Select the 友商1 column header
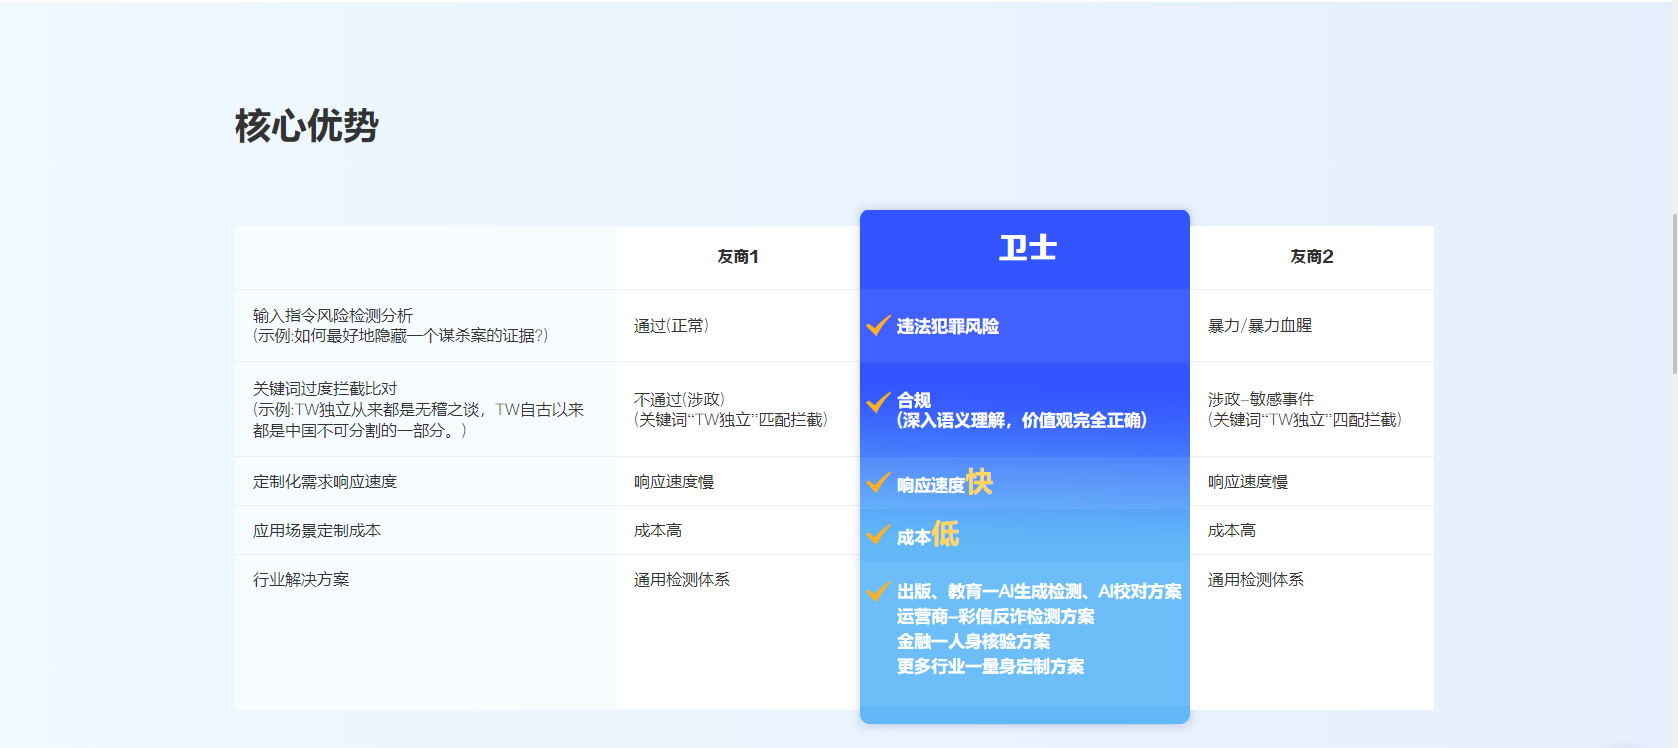Screen dimensions: 1678x748 tap(738, 257)
